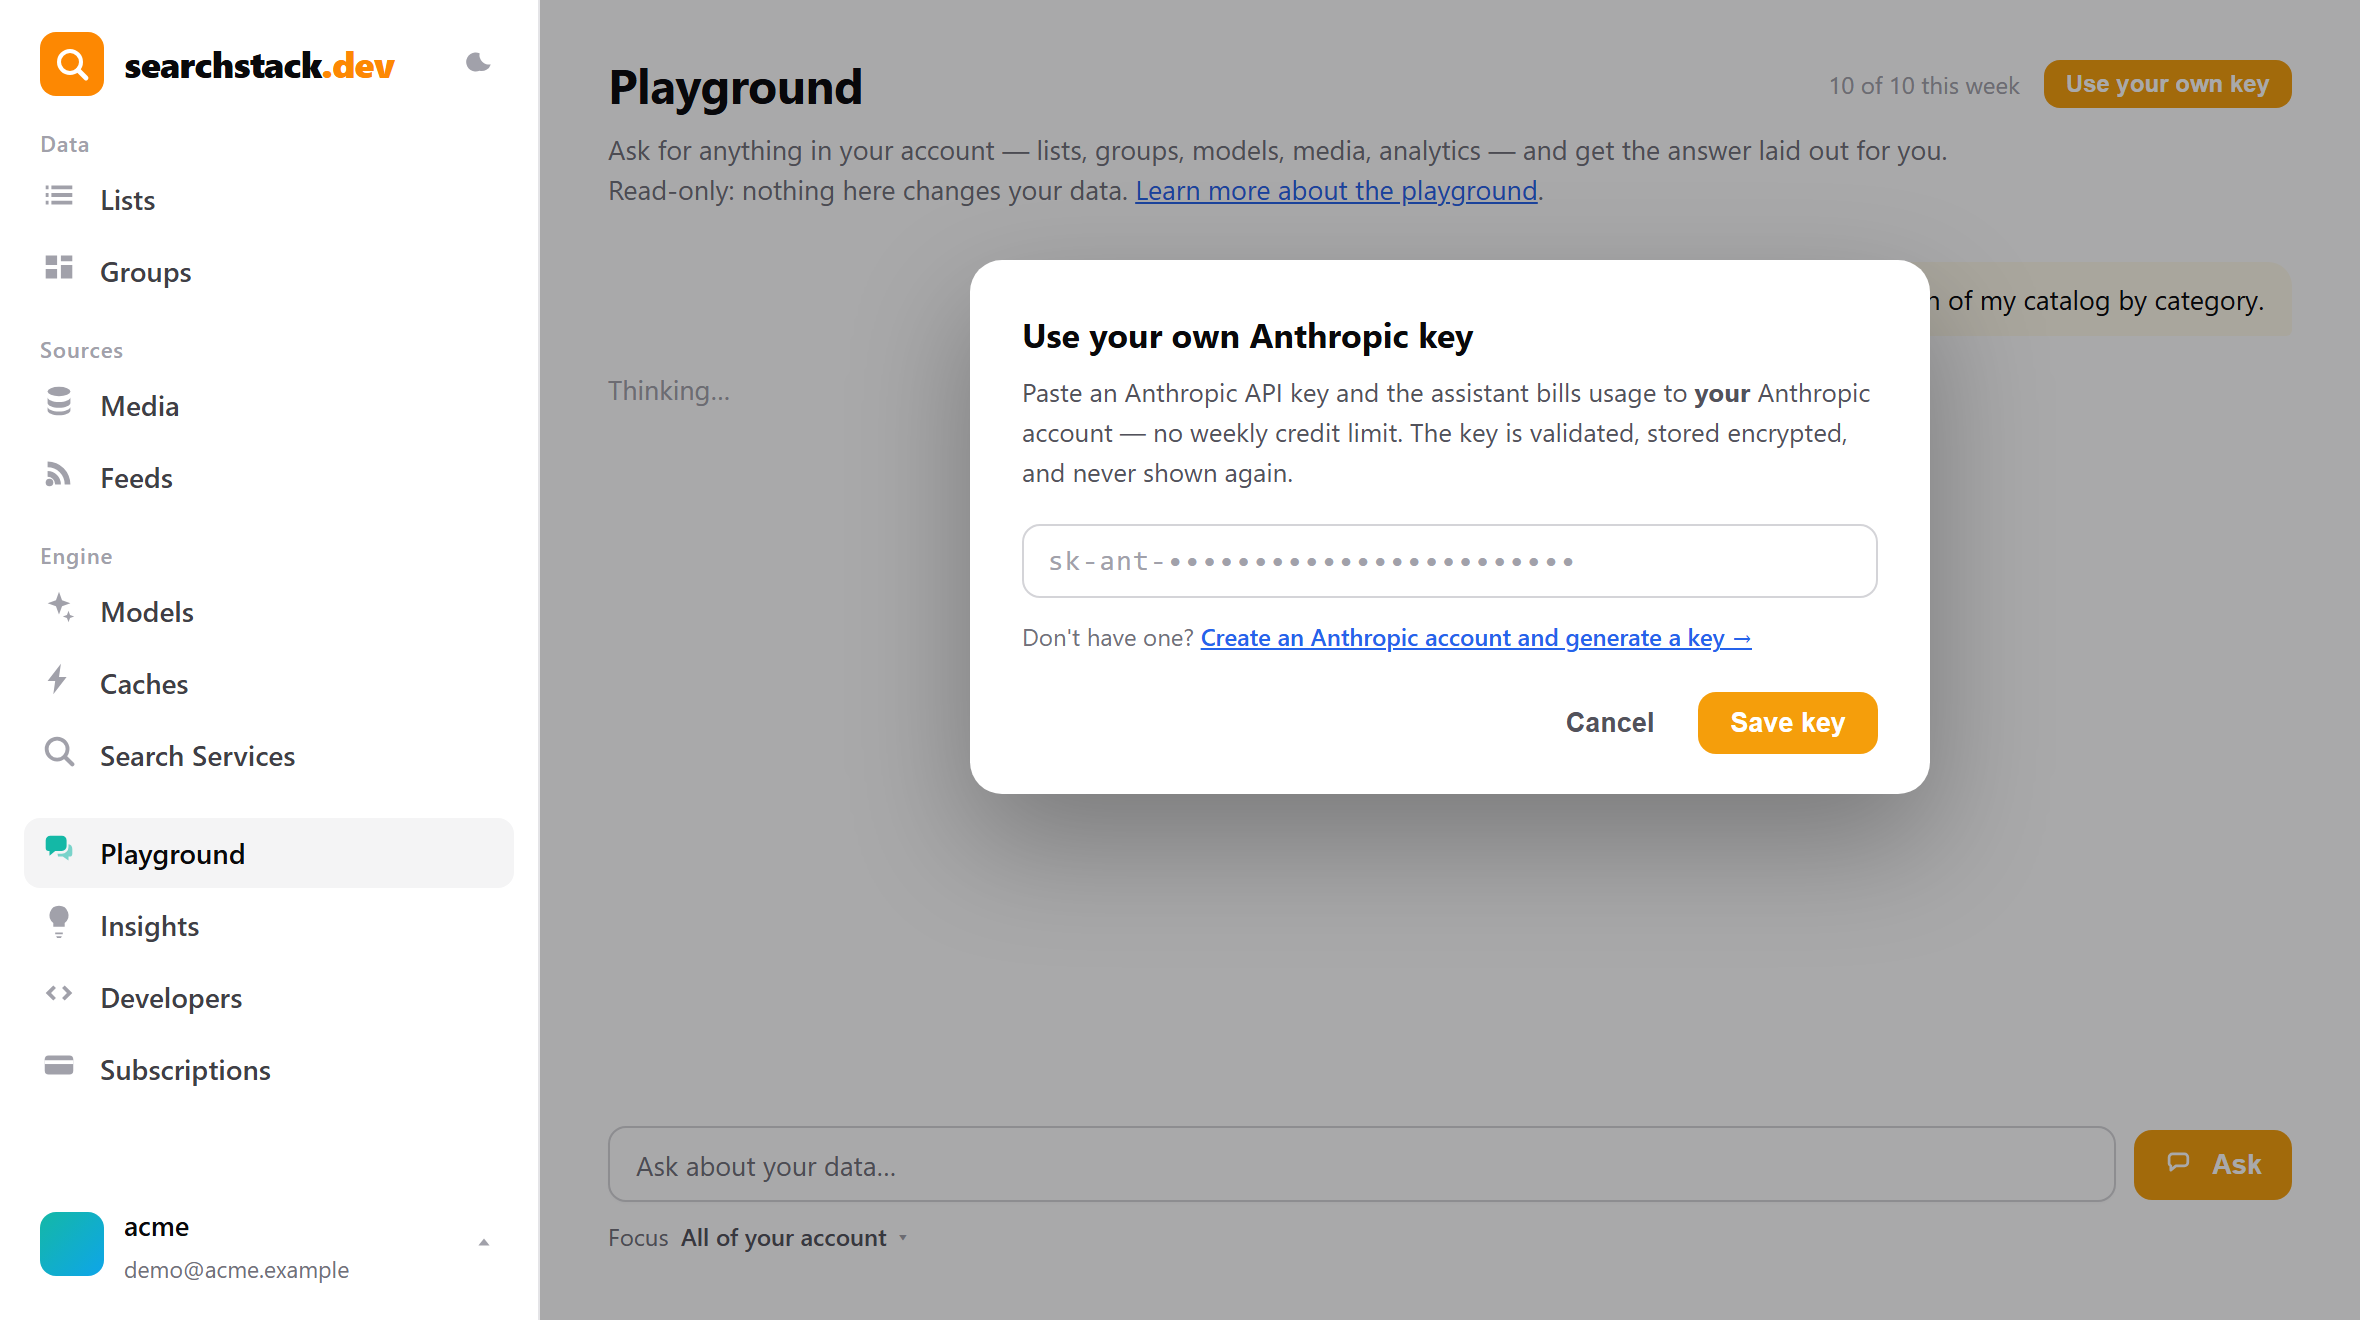Click 'Use your own key' button

point(2167,84)
